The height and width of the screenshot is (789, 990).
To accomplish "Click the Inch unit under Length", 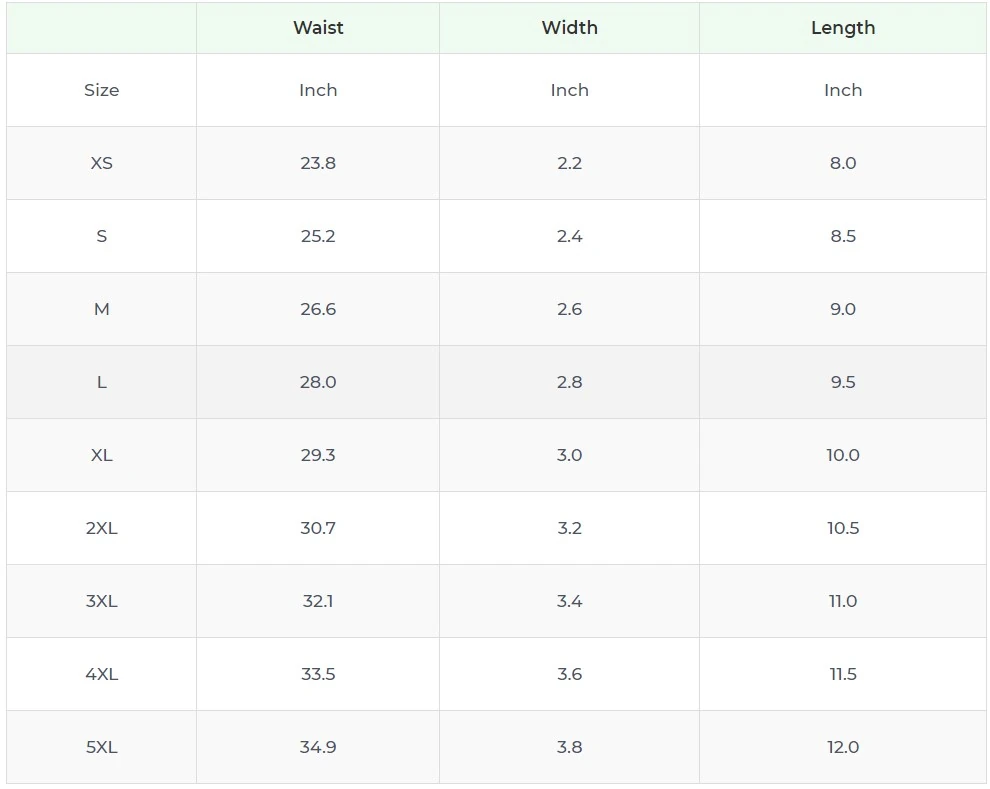I will pos(842,90).
